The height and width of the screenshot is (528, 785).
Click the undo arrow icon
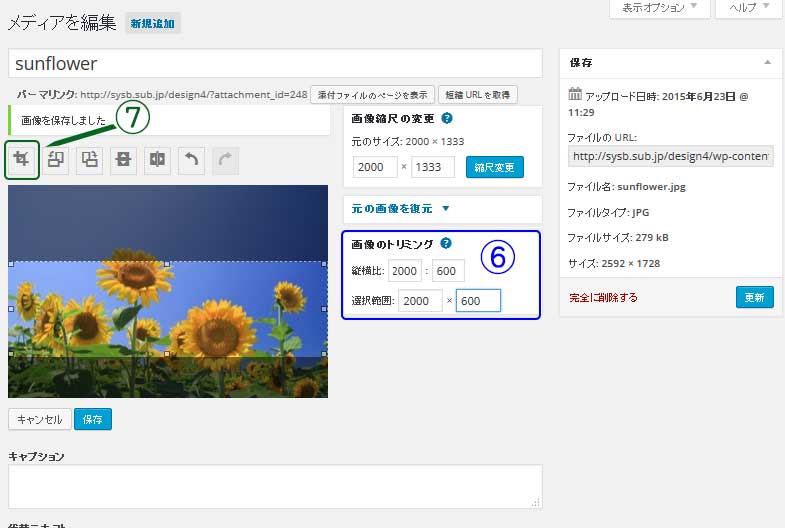(x=191, y=160)
